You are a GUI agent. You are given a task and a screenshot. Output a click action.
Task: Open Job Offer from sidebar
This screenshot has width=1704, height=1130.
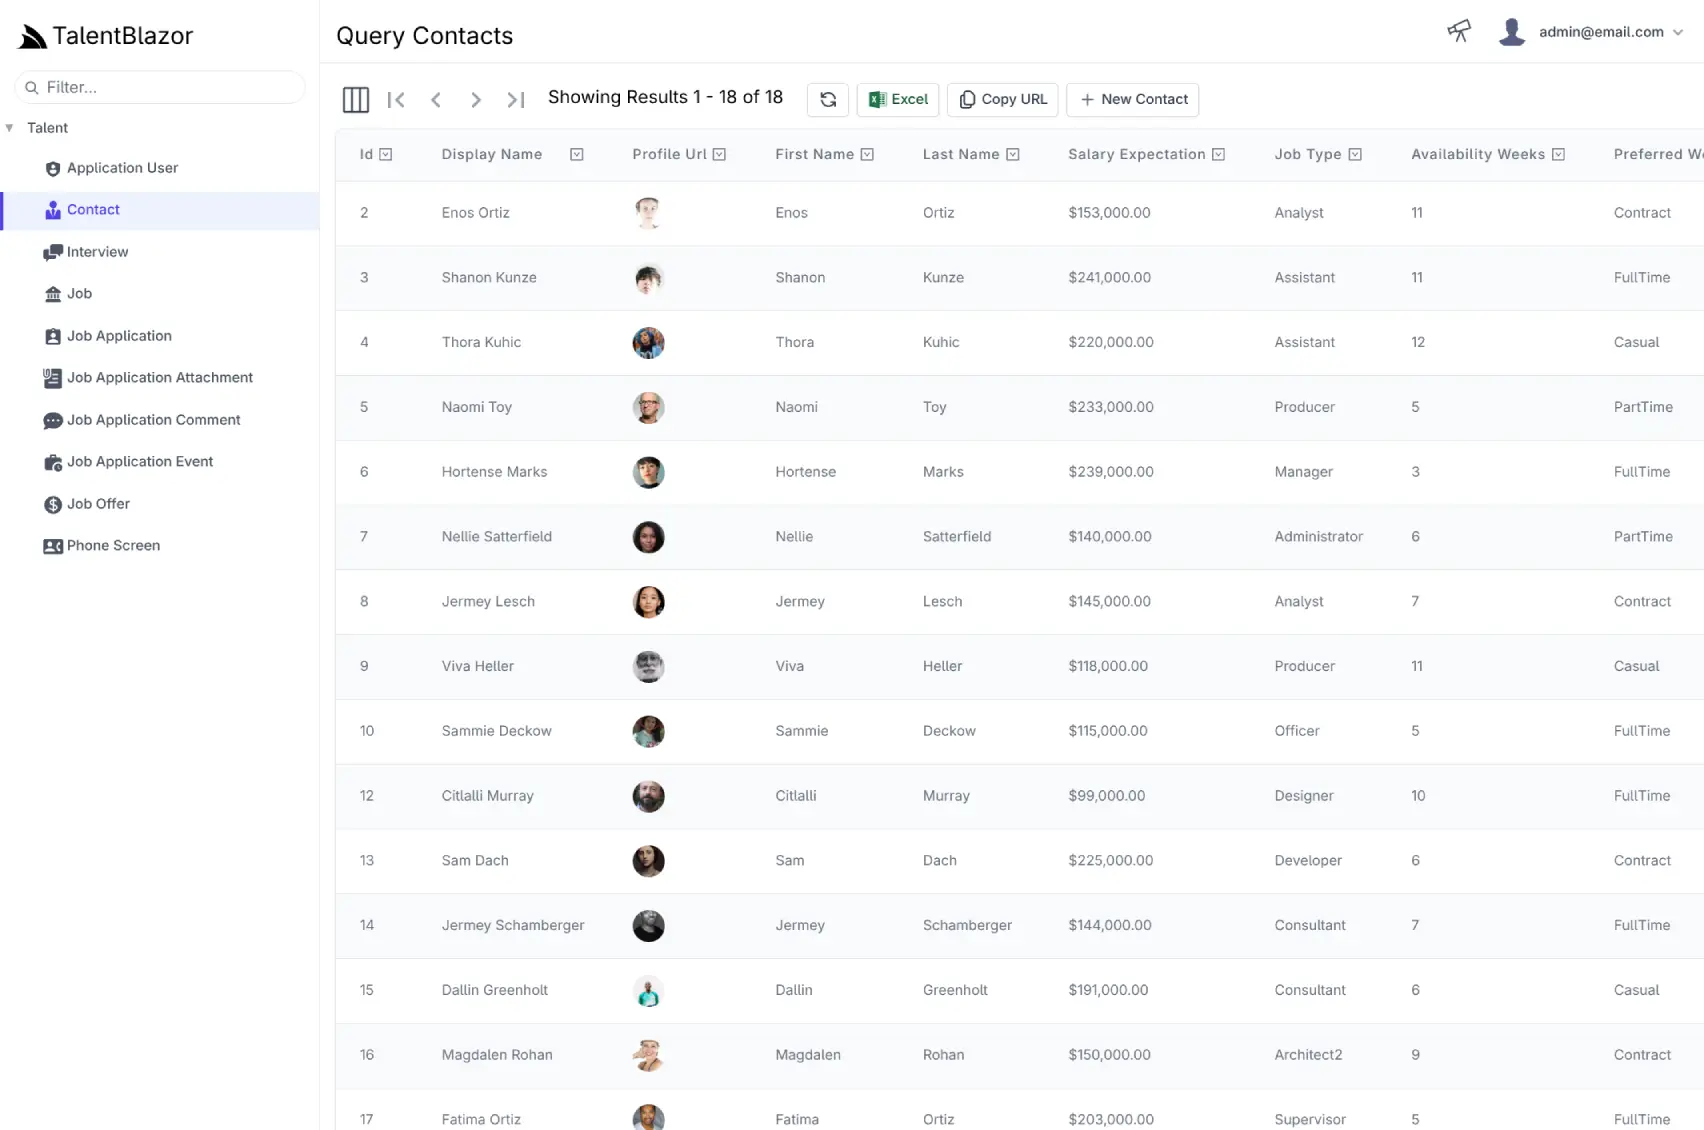pyautogui.click(x=98, y=504)
